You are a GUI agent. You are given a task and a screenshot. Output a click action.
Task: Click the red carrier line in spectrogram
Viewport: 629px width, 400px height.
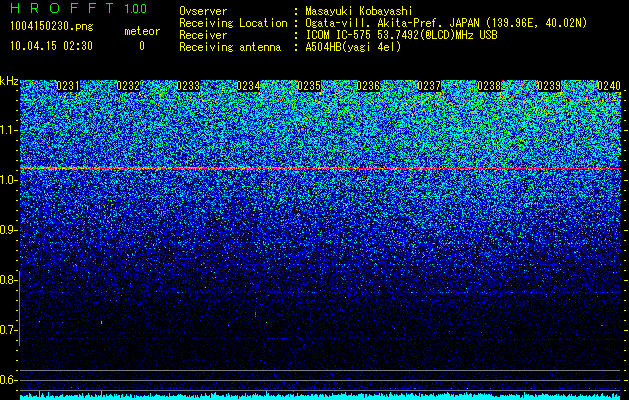(x=321, y=169)
